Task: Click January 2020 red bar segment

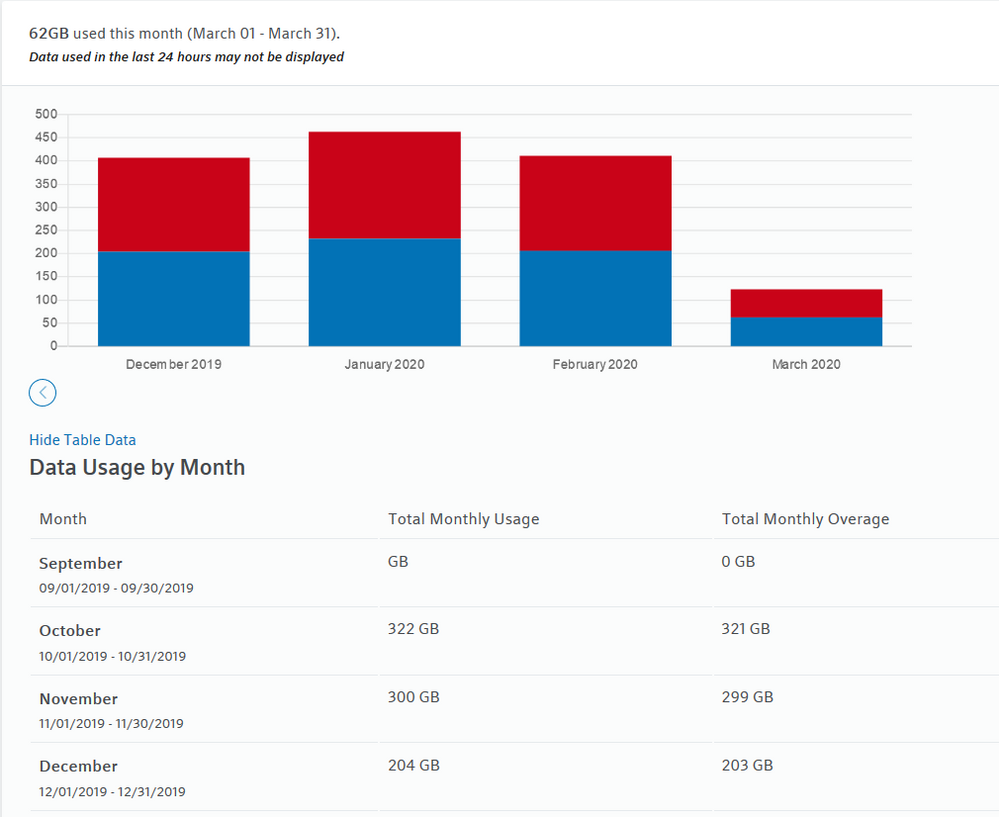Action: tap(384, 185)
